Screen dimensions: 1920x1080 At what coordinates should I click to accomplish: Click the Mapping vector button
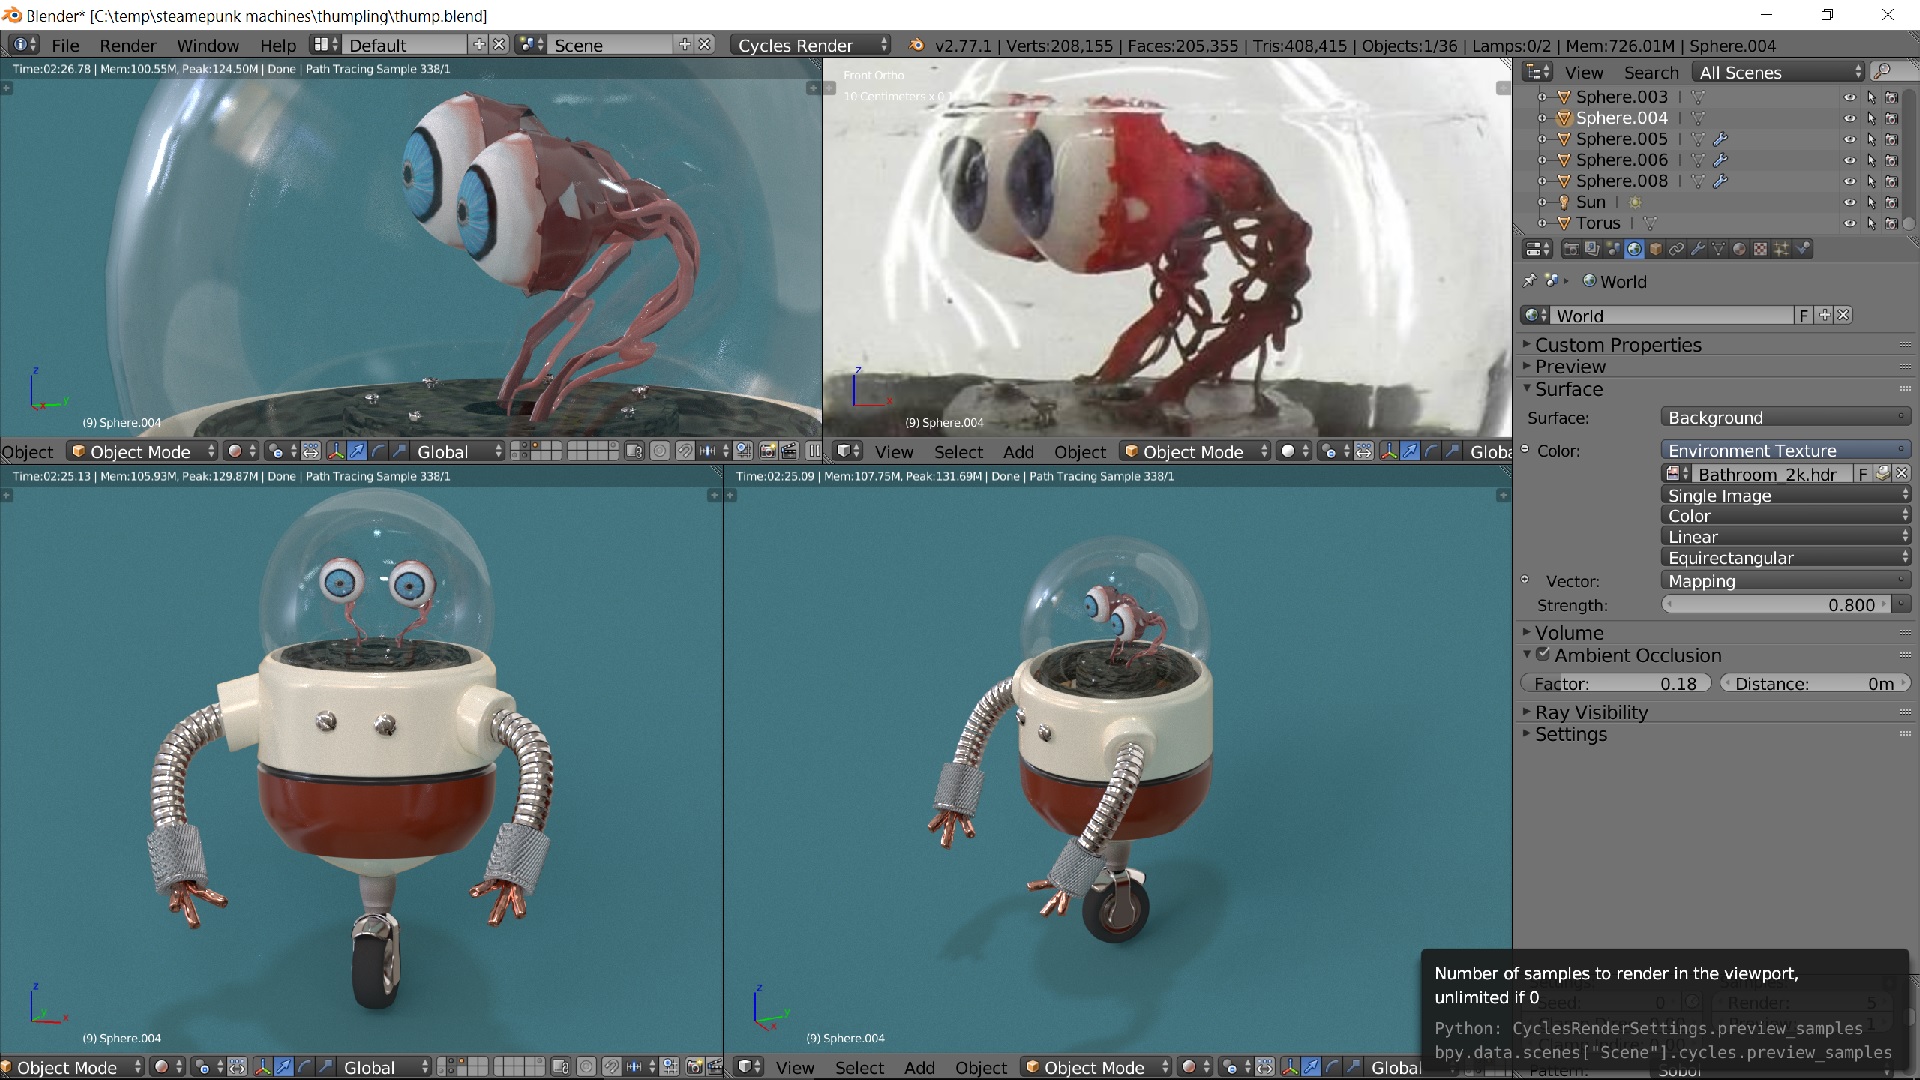[x=1786, y=580]
